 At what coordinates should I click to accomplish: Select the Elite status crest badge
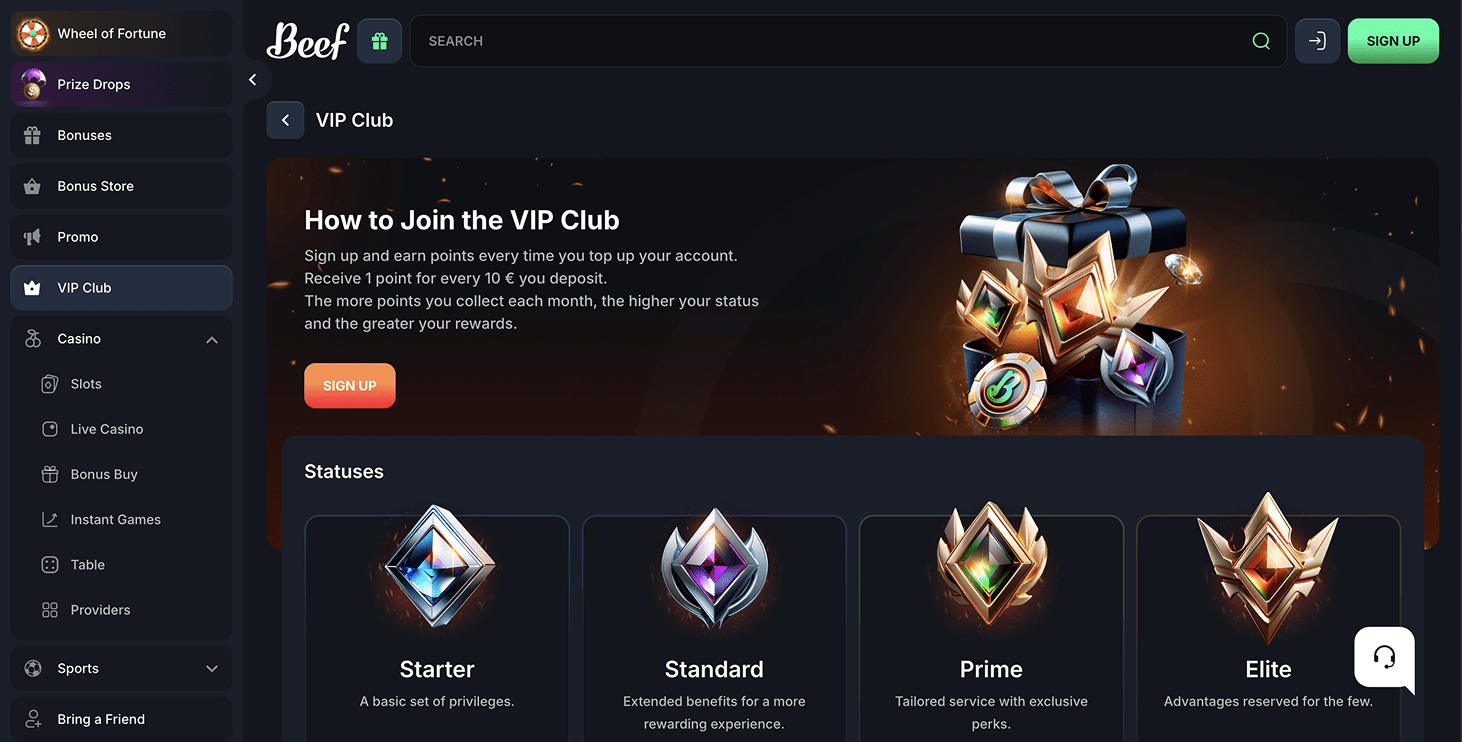(1268, 568)
